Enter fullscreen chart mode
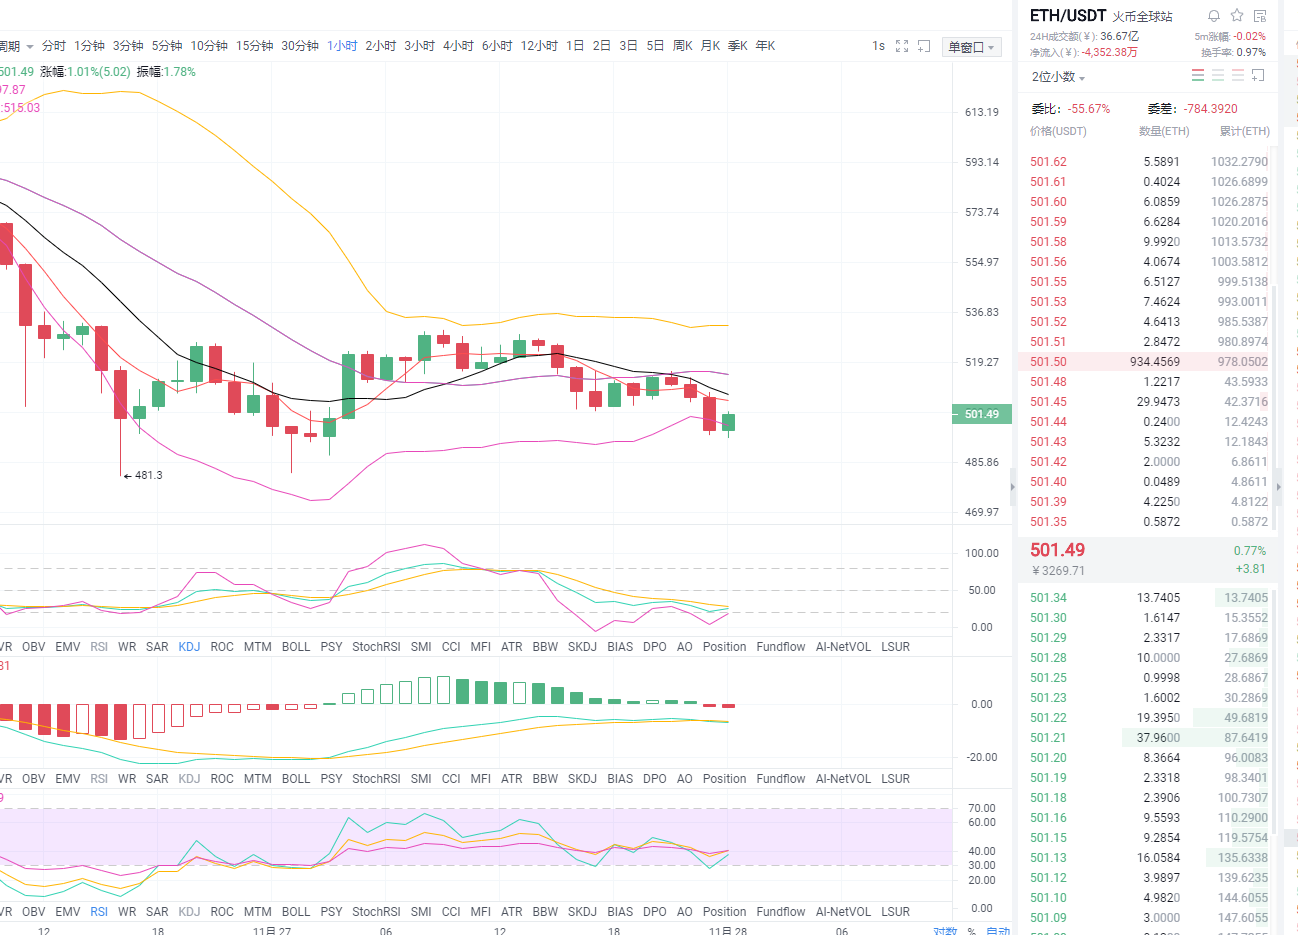 (902, 46)
